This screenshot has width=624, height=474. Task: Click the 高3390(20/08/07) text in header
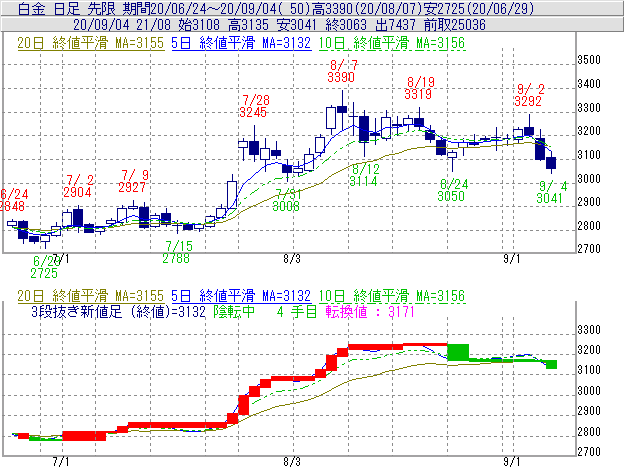(x=367, y=8)
